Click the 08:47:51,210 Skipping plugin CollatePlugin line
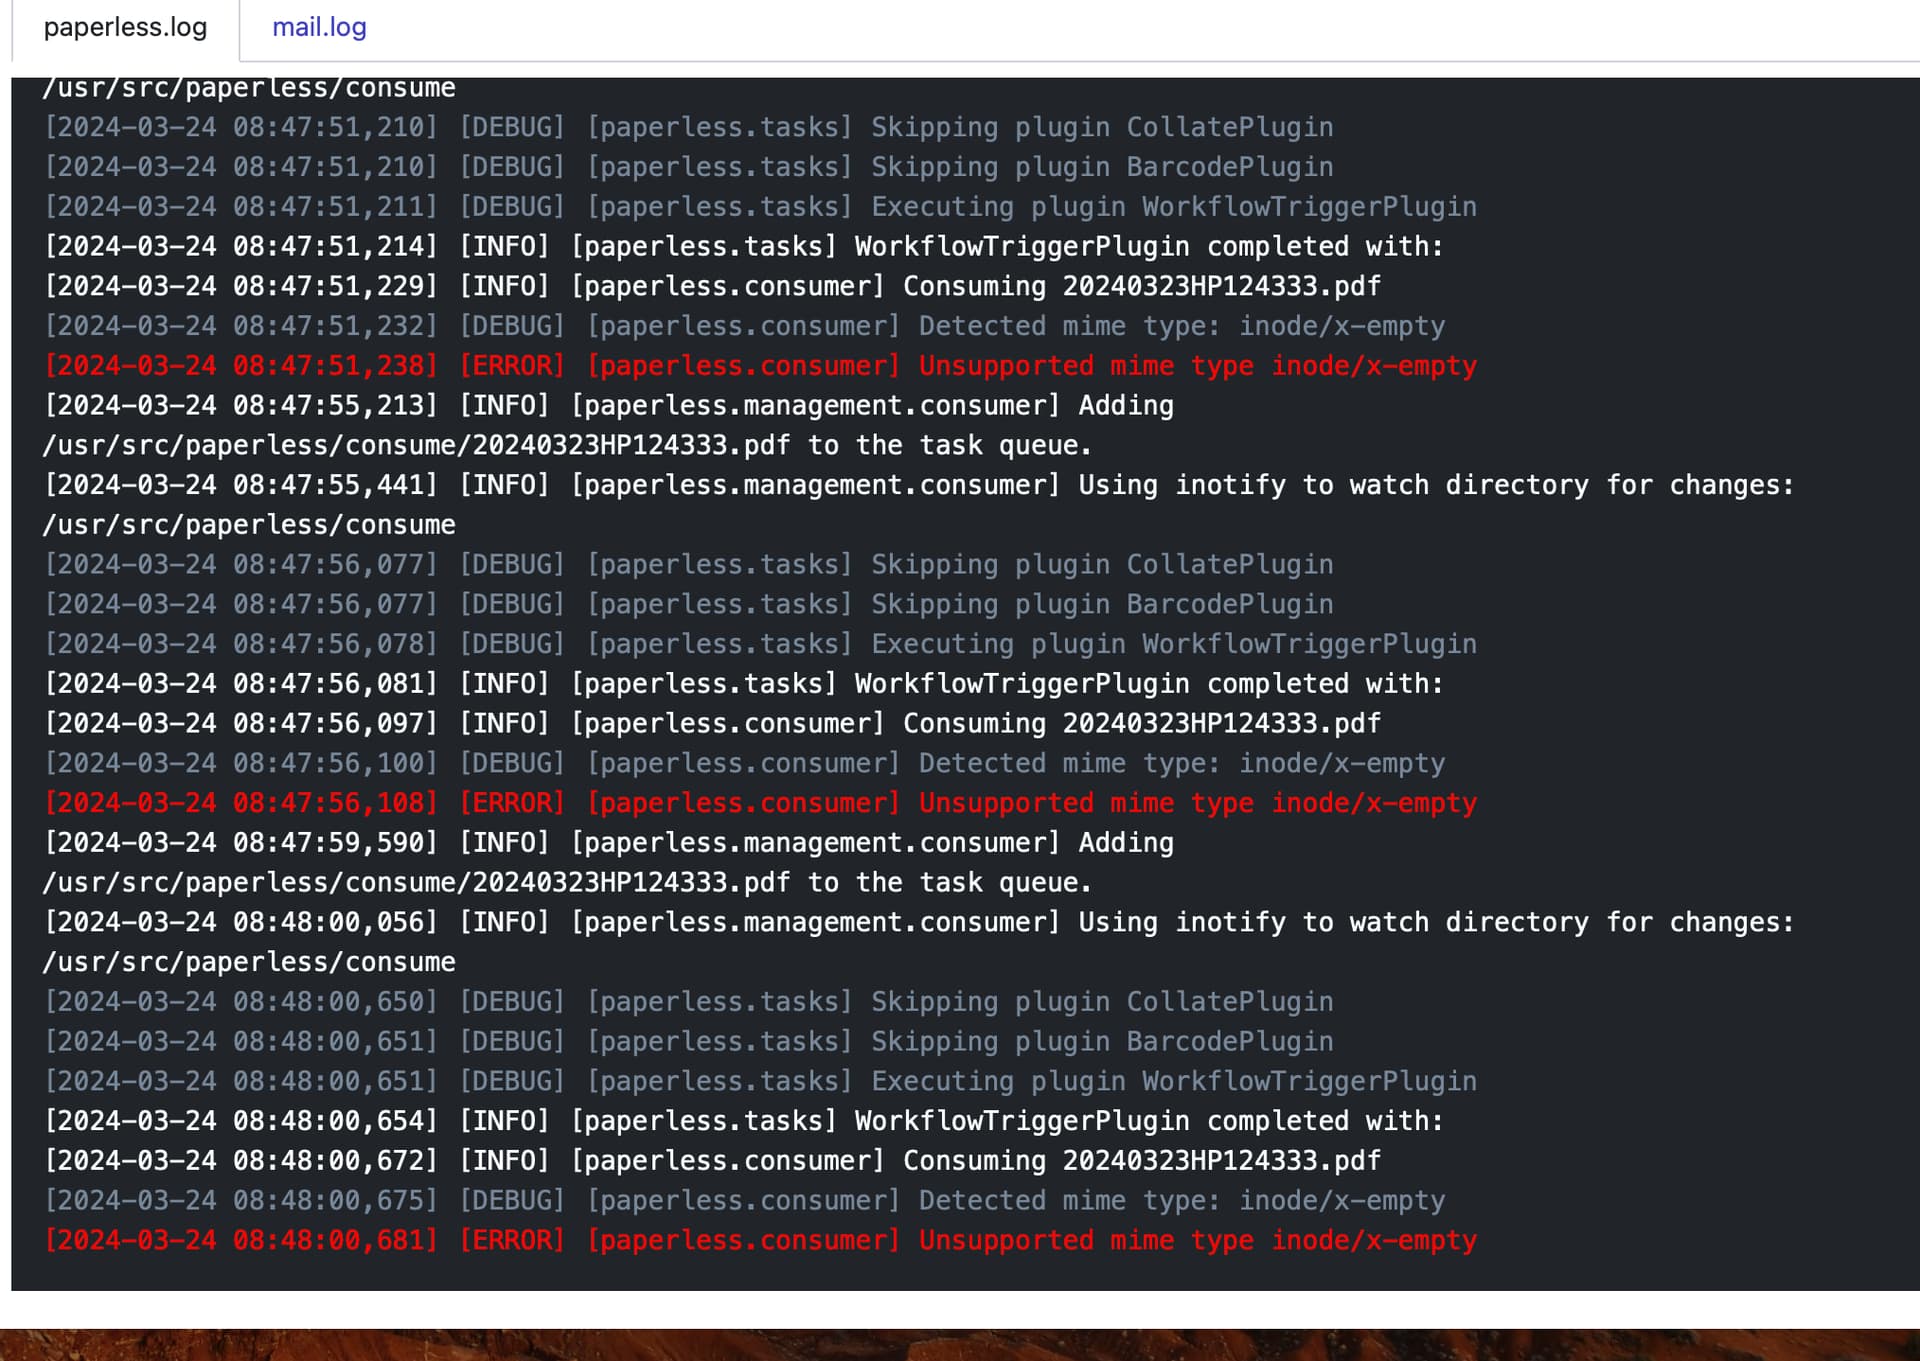The width and height of the screenshot is (1920, 1361). point(688,127)
